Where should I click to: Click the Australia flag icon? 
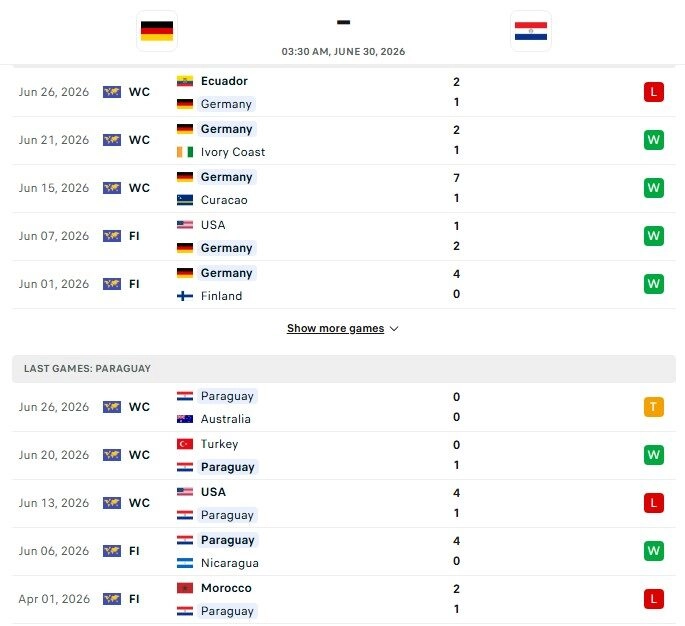point(185,419)
